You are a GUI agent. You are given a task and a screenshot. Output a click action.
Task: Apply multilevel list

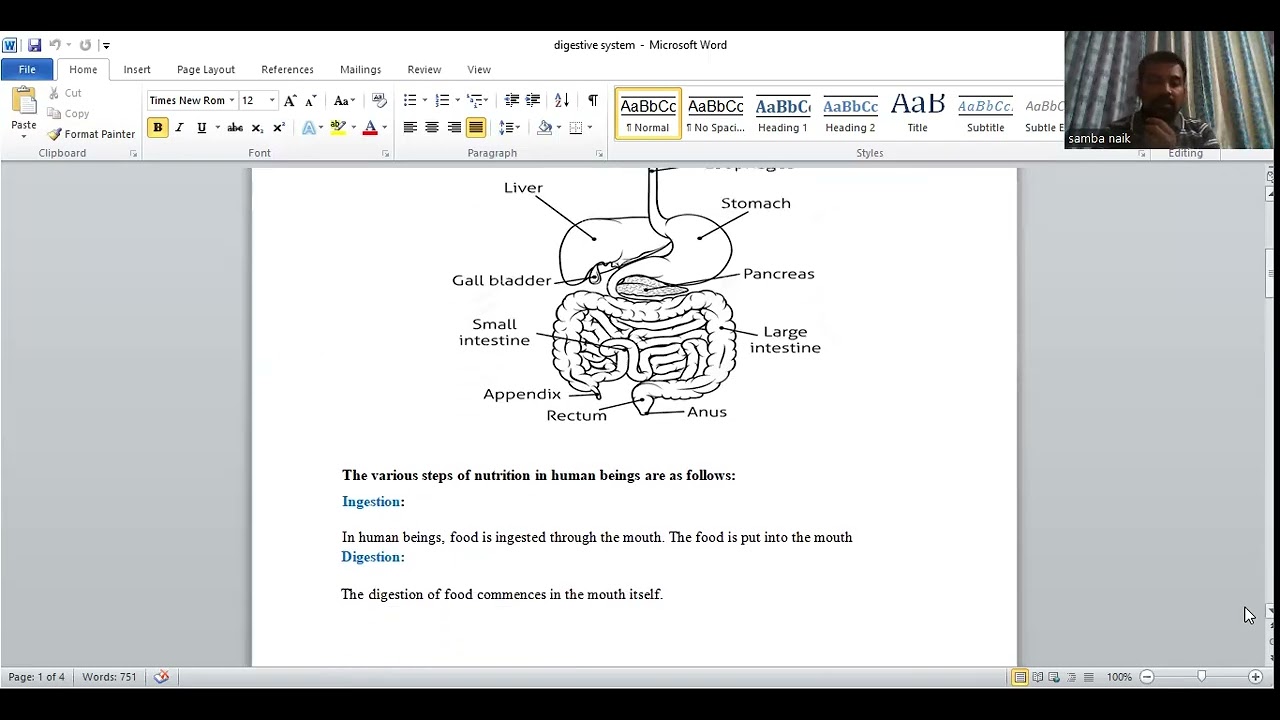point(475,100)
